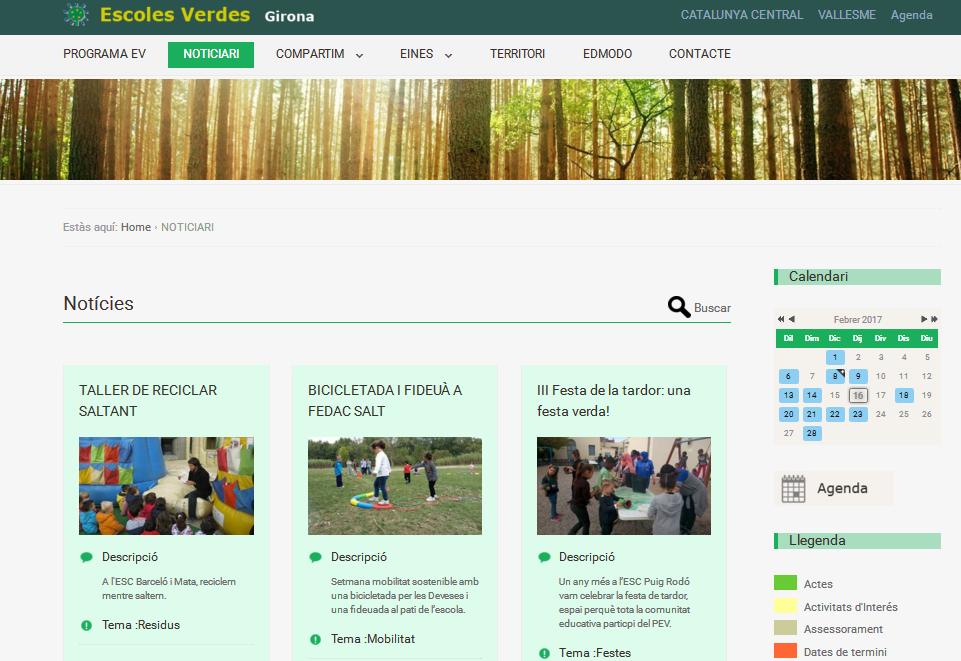Click the Escoles Verdes logo icon

pos(75,15)
